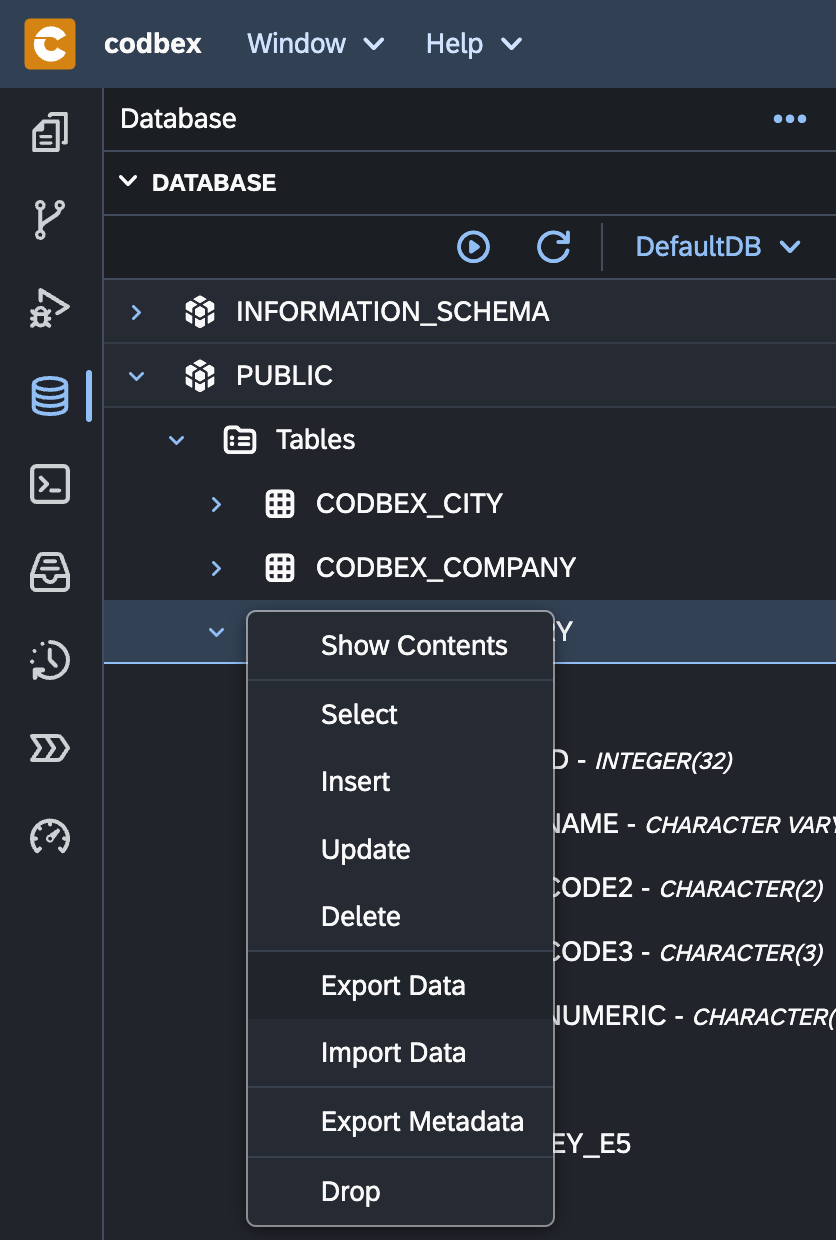
Task: Open the Terminal perspective icon
Action: pyautogui.click(x=50, y=484)
